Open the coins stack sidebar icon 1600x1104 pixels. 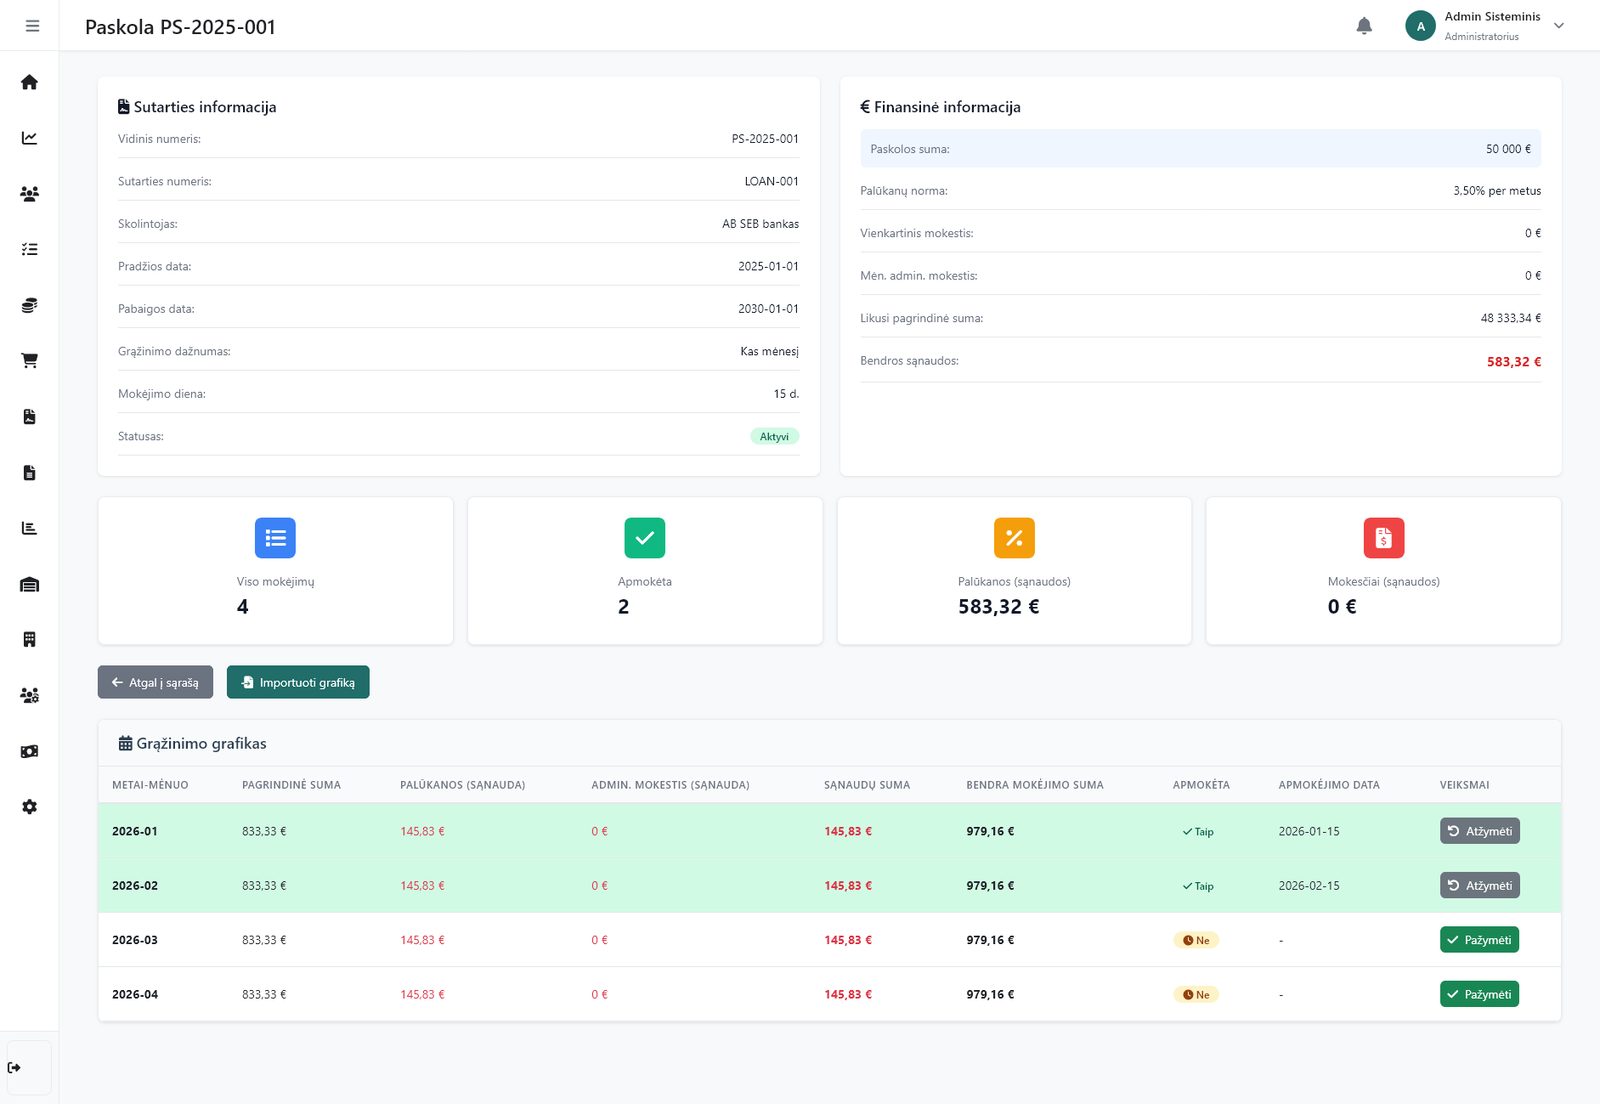point(29,305)
